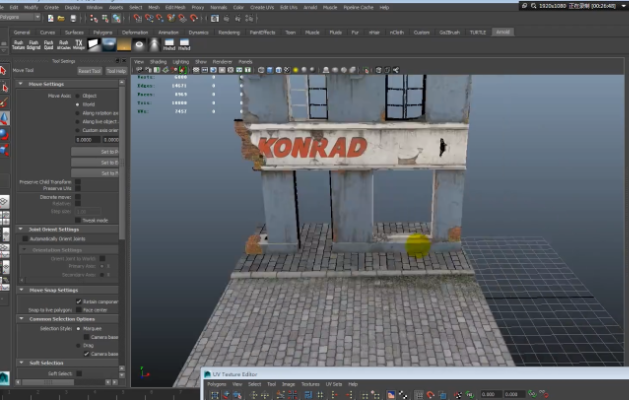Select Custom axis orientation option
This screenshot has height=400, width=629.
[77, 130]
